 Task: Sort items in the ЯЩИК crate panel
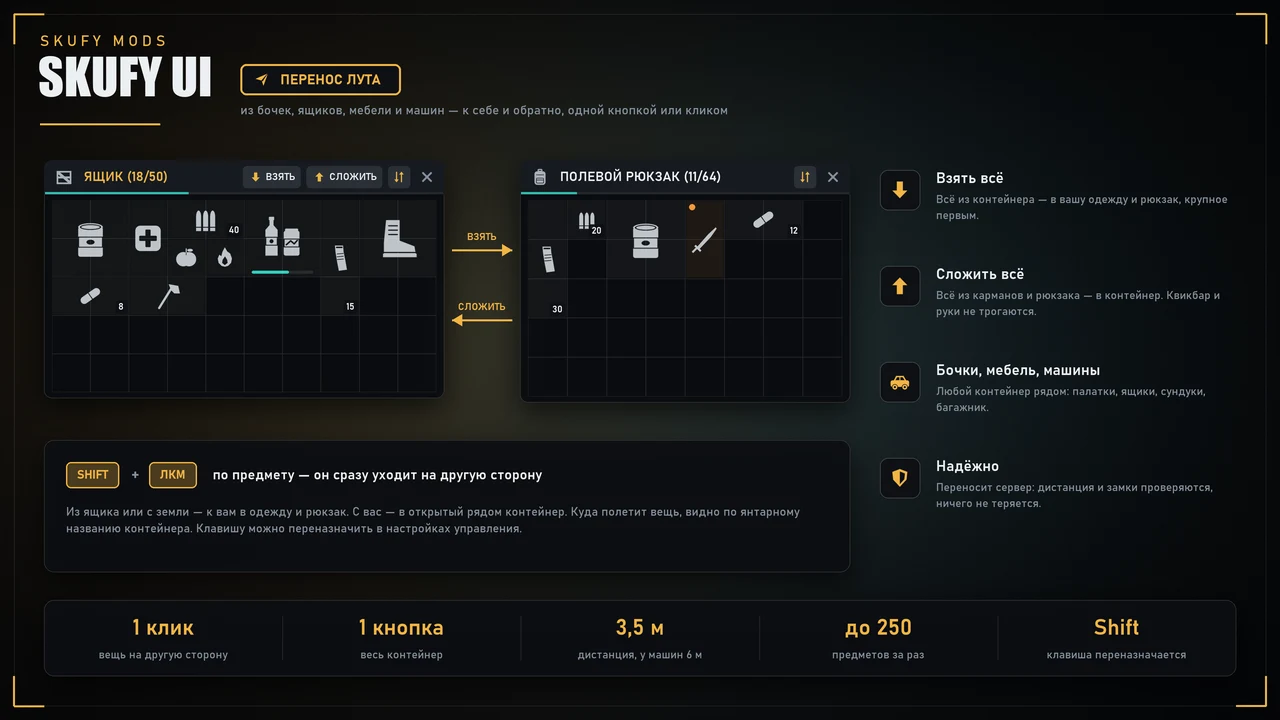[x=399, y=177]
